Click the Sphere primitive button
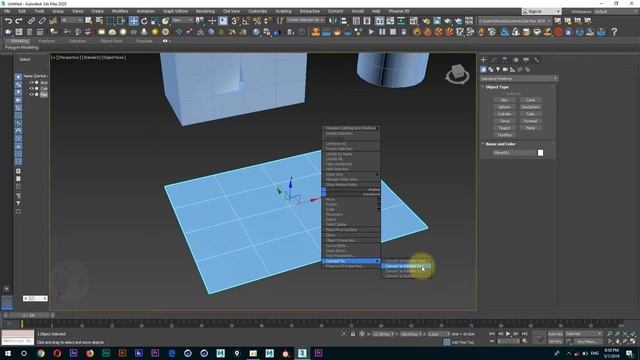The width and height of the screenshot is (640, 360). (x=504, y=107)
